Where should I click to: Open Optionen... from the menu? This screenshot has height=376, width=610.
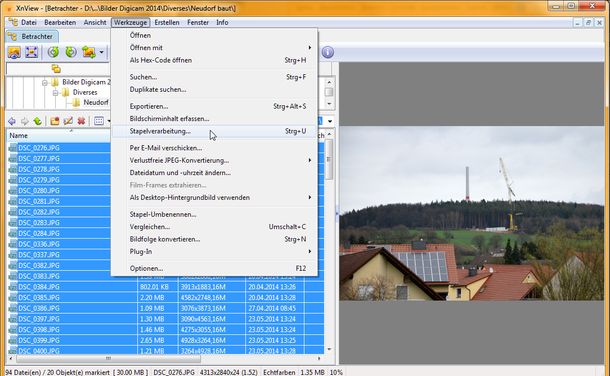pos(214,268)
